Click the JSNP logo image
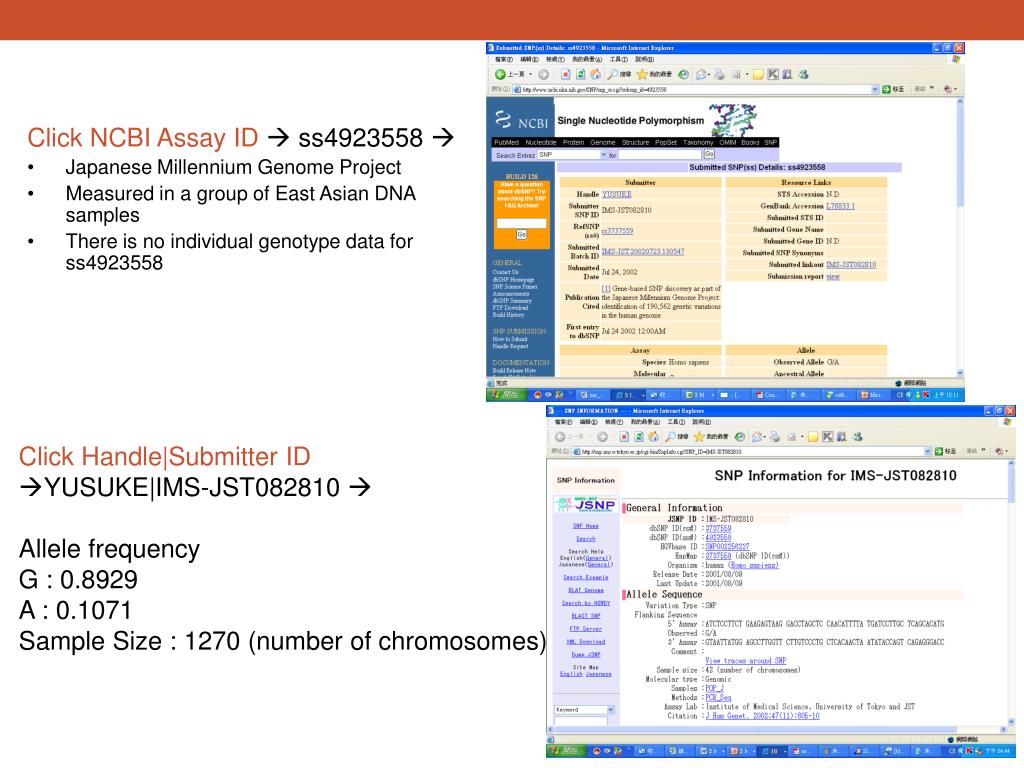Screen dimensions: 1024x768 coord(585,504)
